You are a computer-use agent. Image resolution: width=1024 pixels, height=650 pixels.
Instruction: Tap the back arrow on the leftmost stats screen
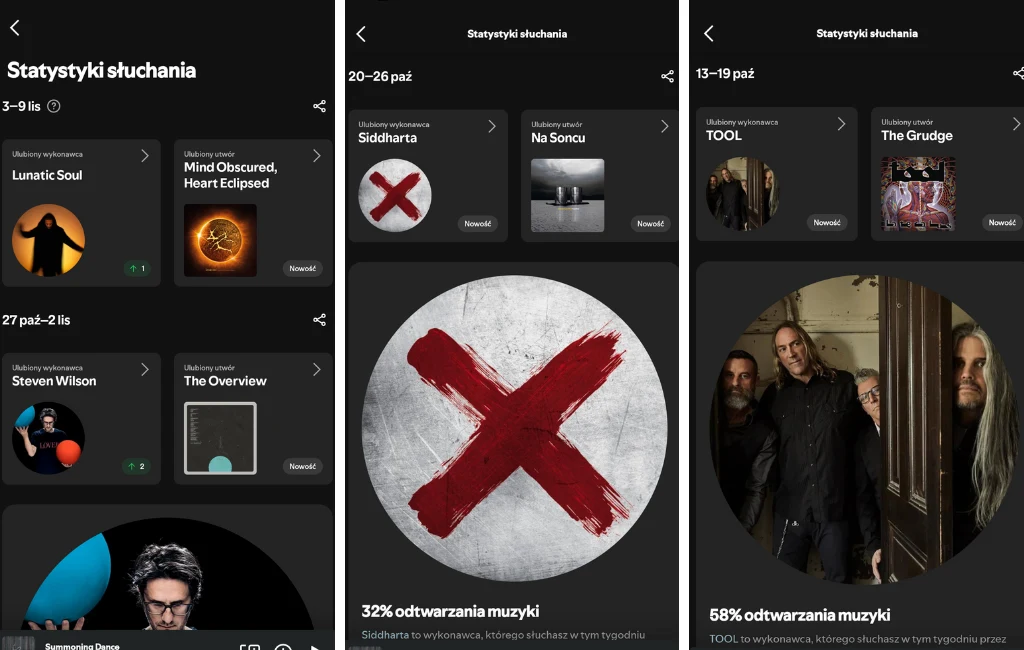coord(15,28)
